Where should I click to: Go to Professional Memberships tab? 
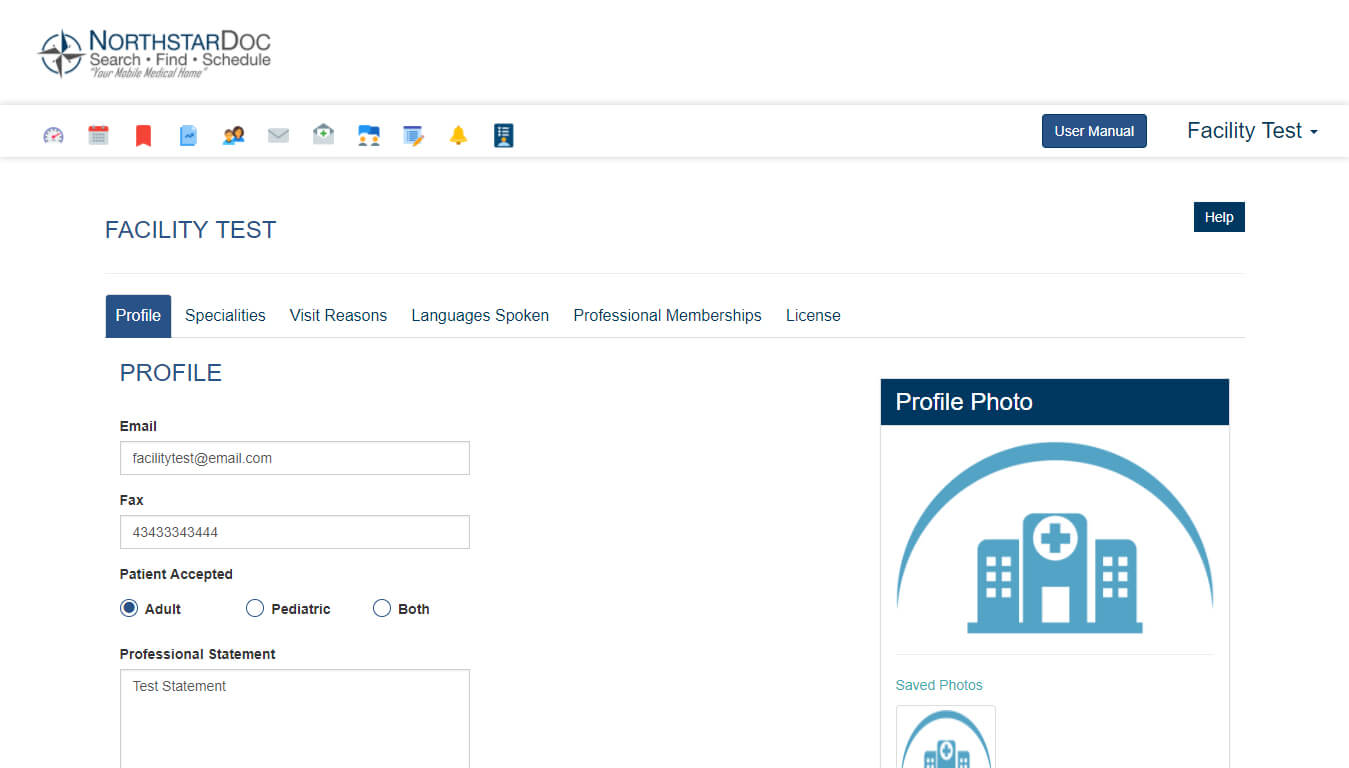click(x=667, y=316)
